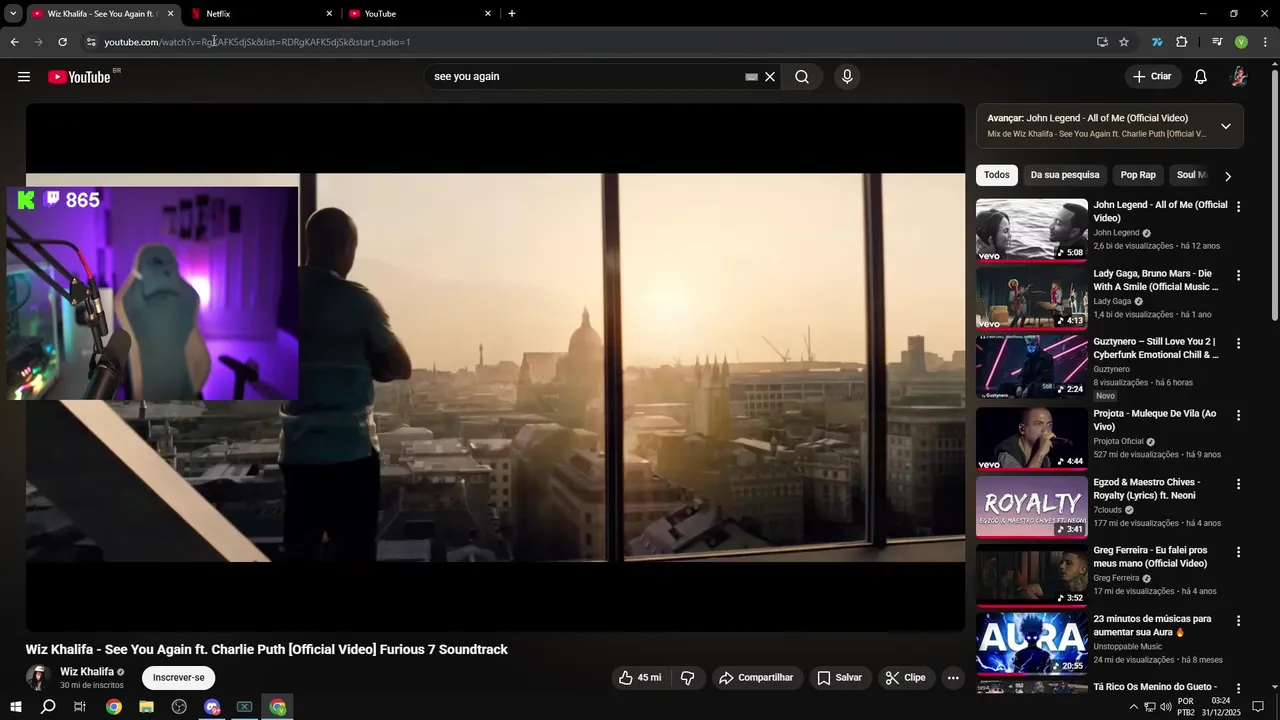Image resolution: width=1280 pixels, height=720 pixels.
Task: Click in the see you again search field
Action: (585, 77)
